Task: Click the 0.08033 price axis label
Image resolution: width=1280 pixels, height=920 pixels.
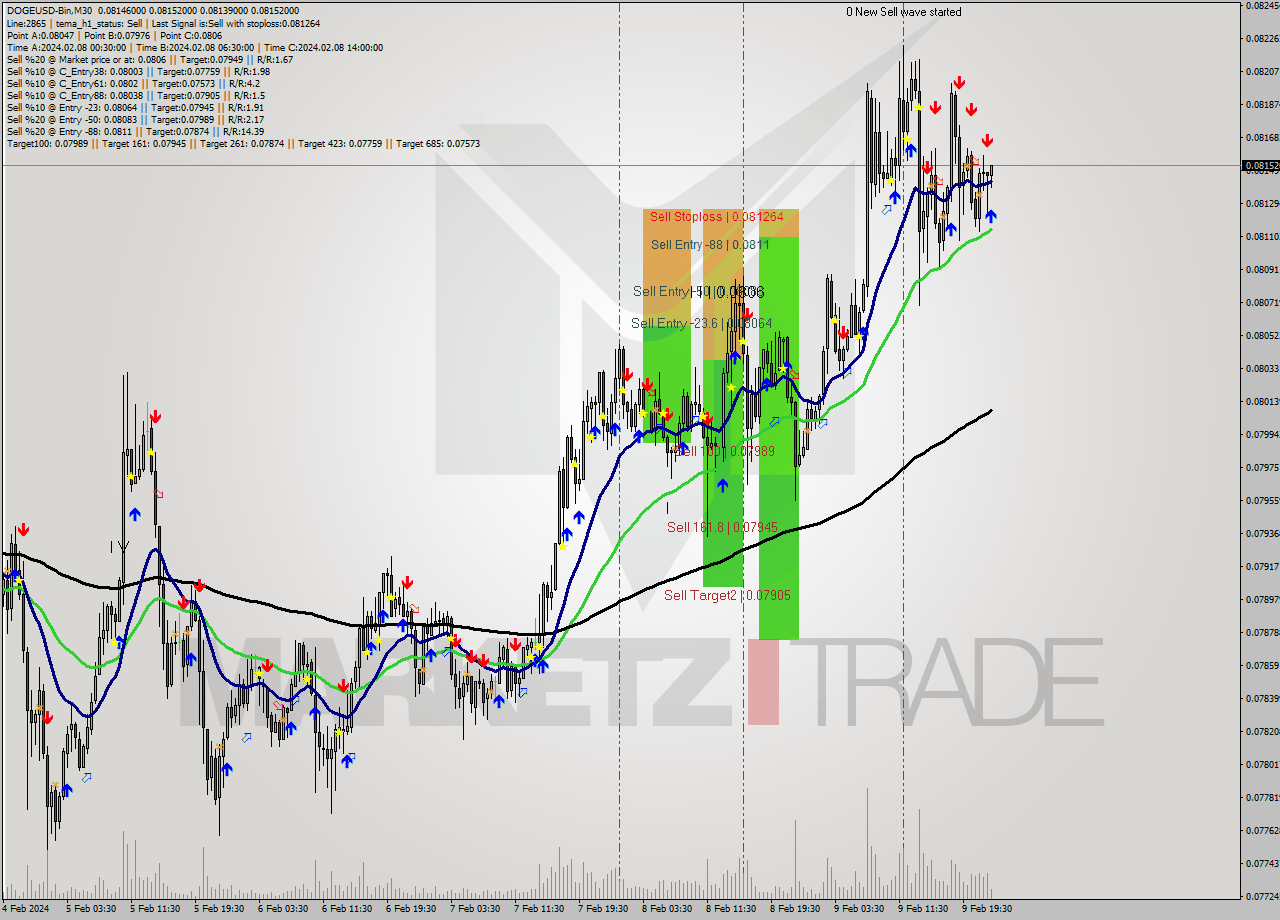Action: [x=1262, y=368]
